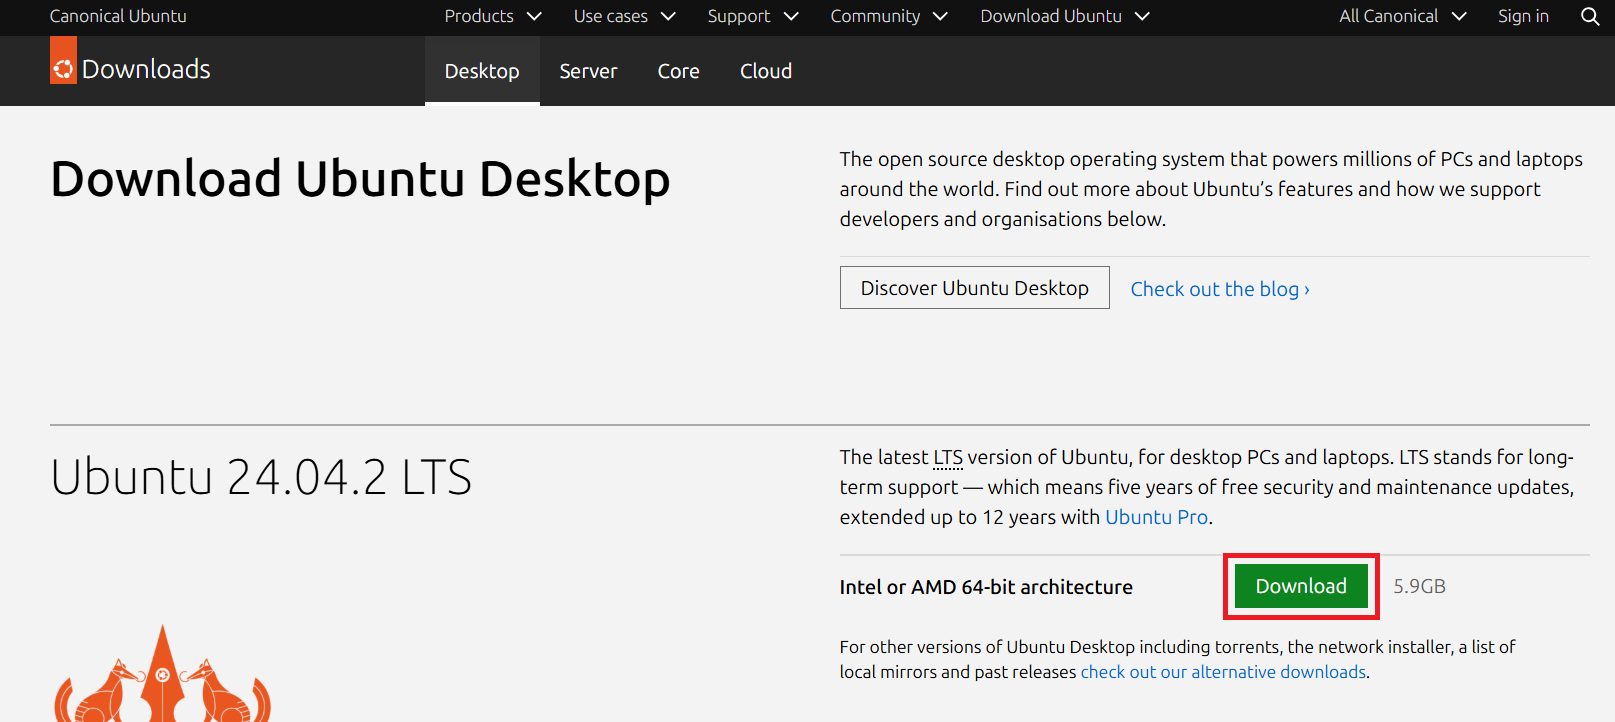Switch to the Cloud tab
Screen dimensions: 1615x722
coord(766,71)
